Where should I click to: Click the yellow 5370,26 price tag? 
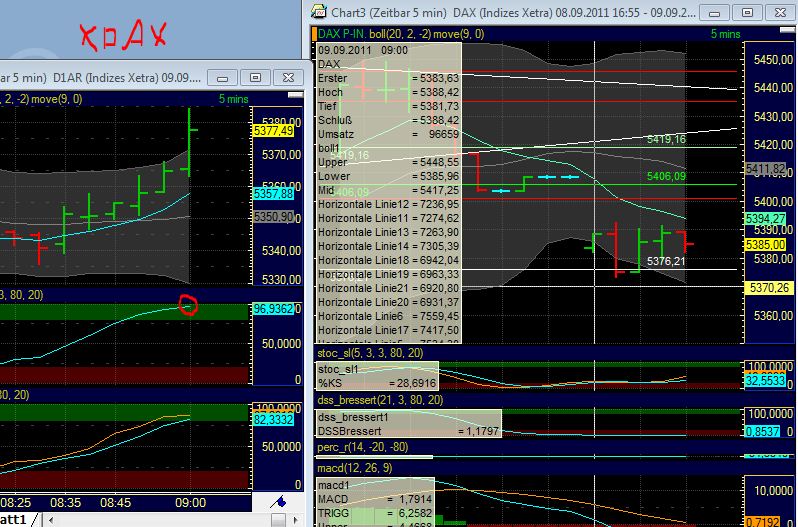click(x=769, y=288)
